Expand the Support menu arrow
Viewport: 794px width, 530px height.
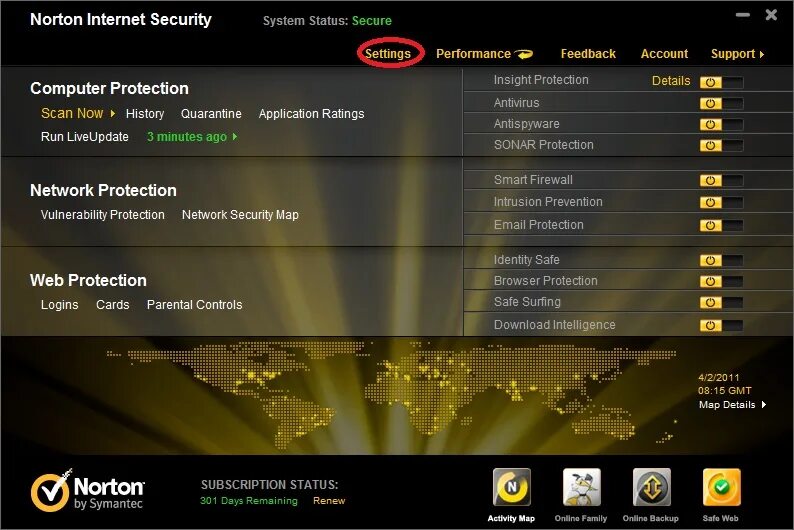(762, 54)
